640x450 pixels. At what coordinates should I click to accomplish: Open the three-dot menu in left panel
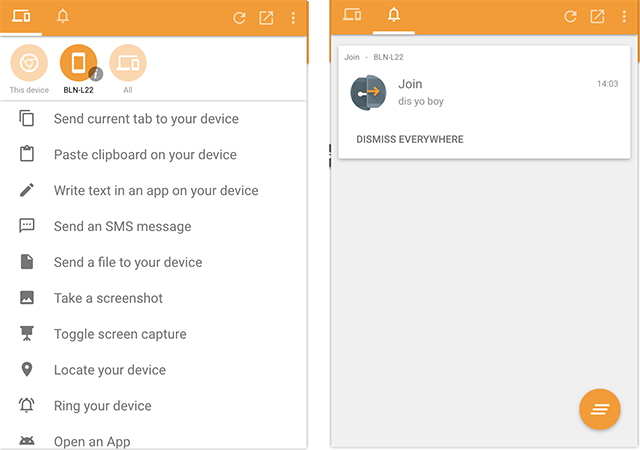293,18
